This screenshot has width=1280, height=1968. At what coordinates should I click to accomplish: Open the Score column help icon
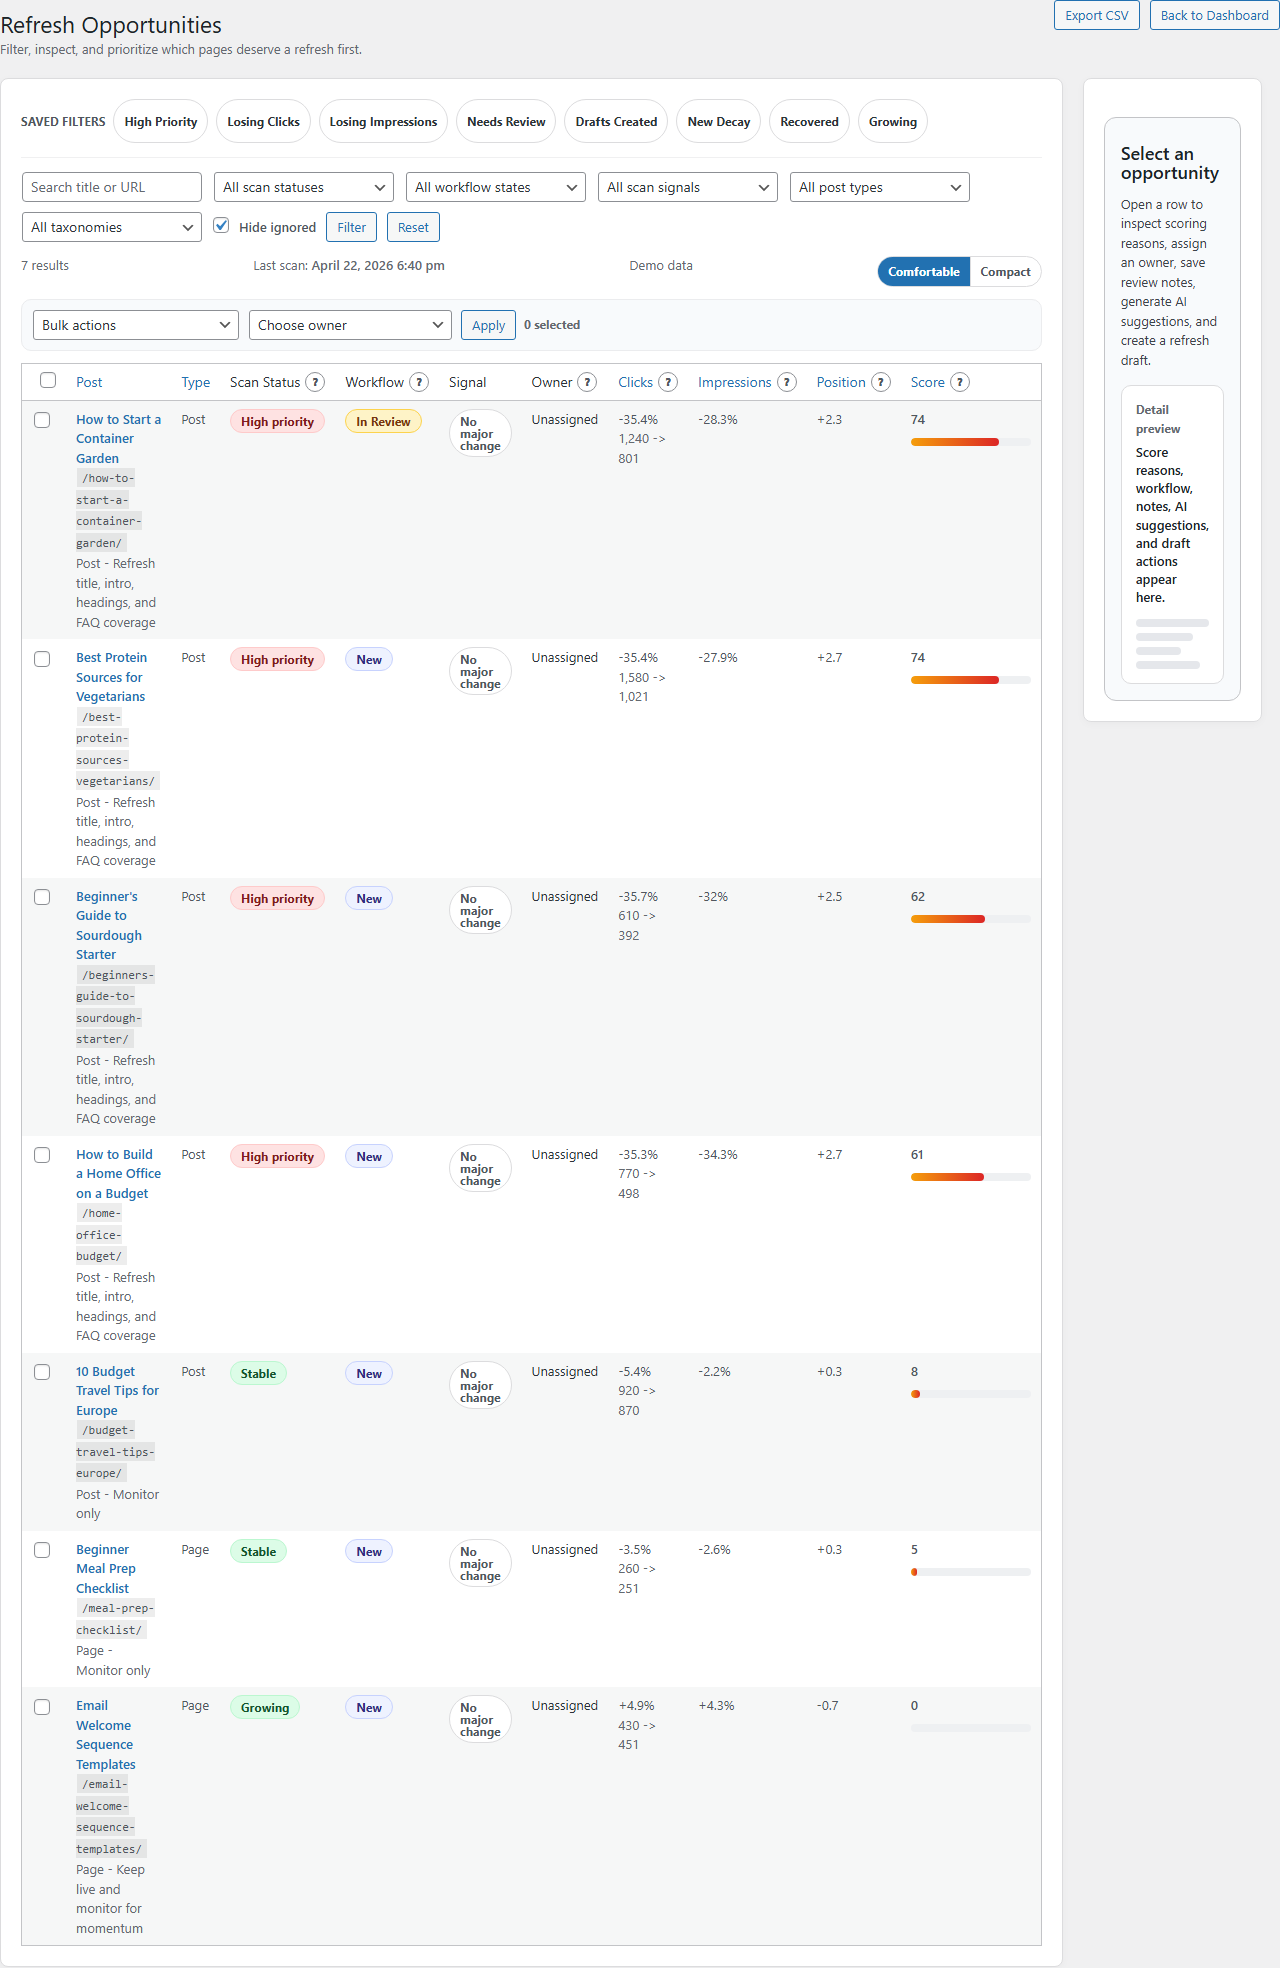point(960,382)
